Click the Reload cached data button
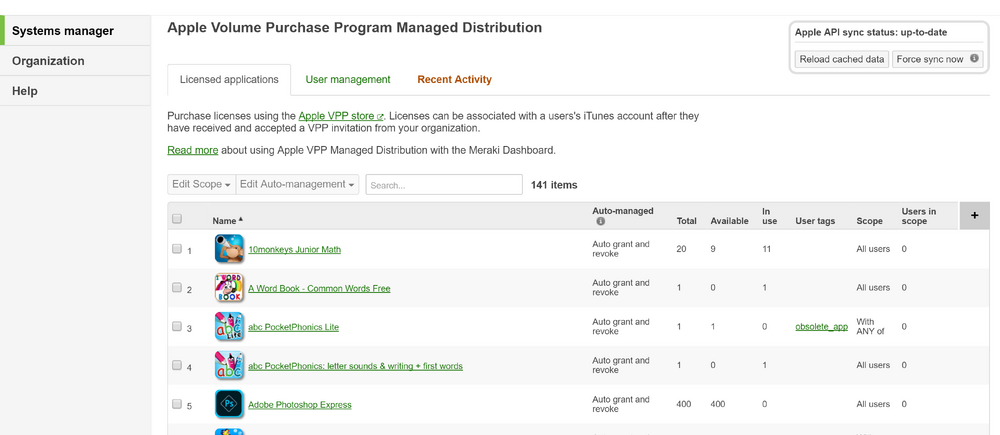Screen dimensions: 1000x435 842,59
